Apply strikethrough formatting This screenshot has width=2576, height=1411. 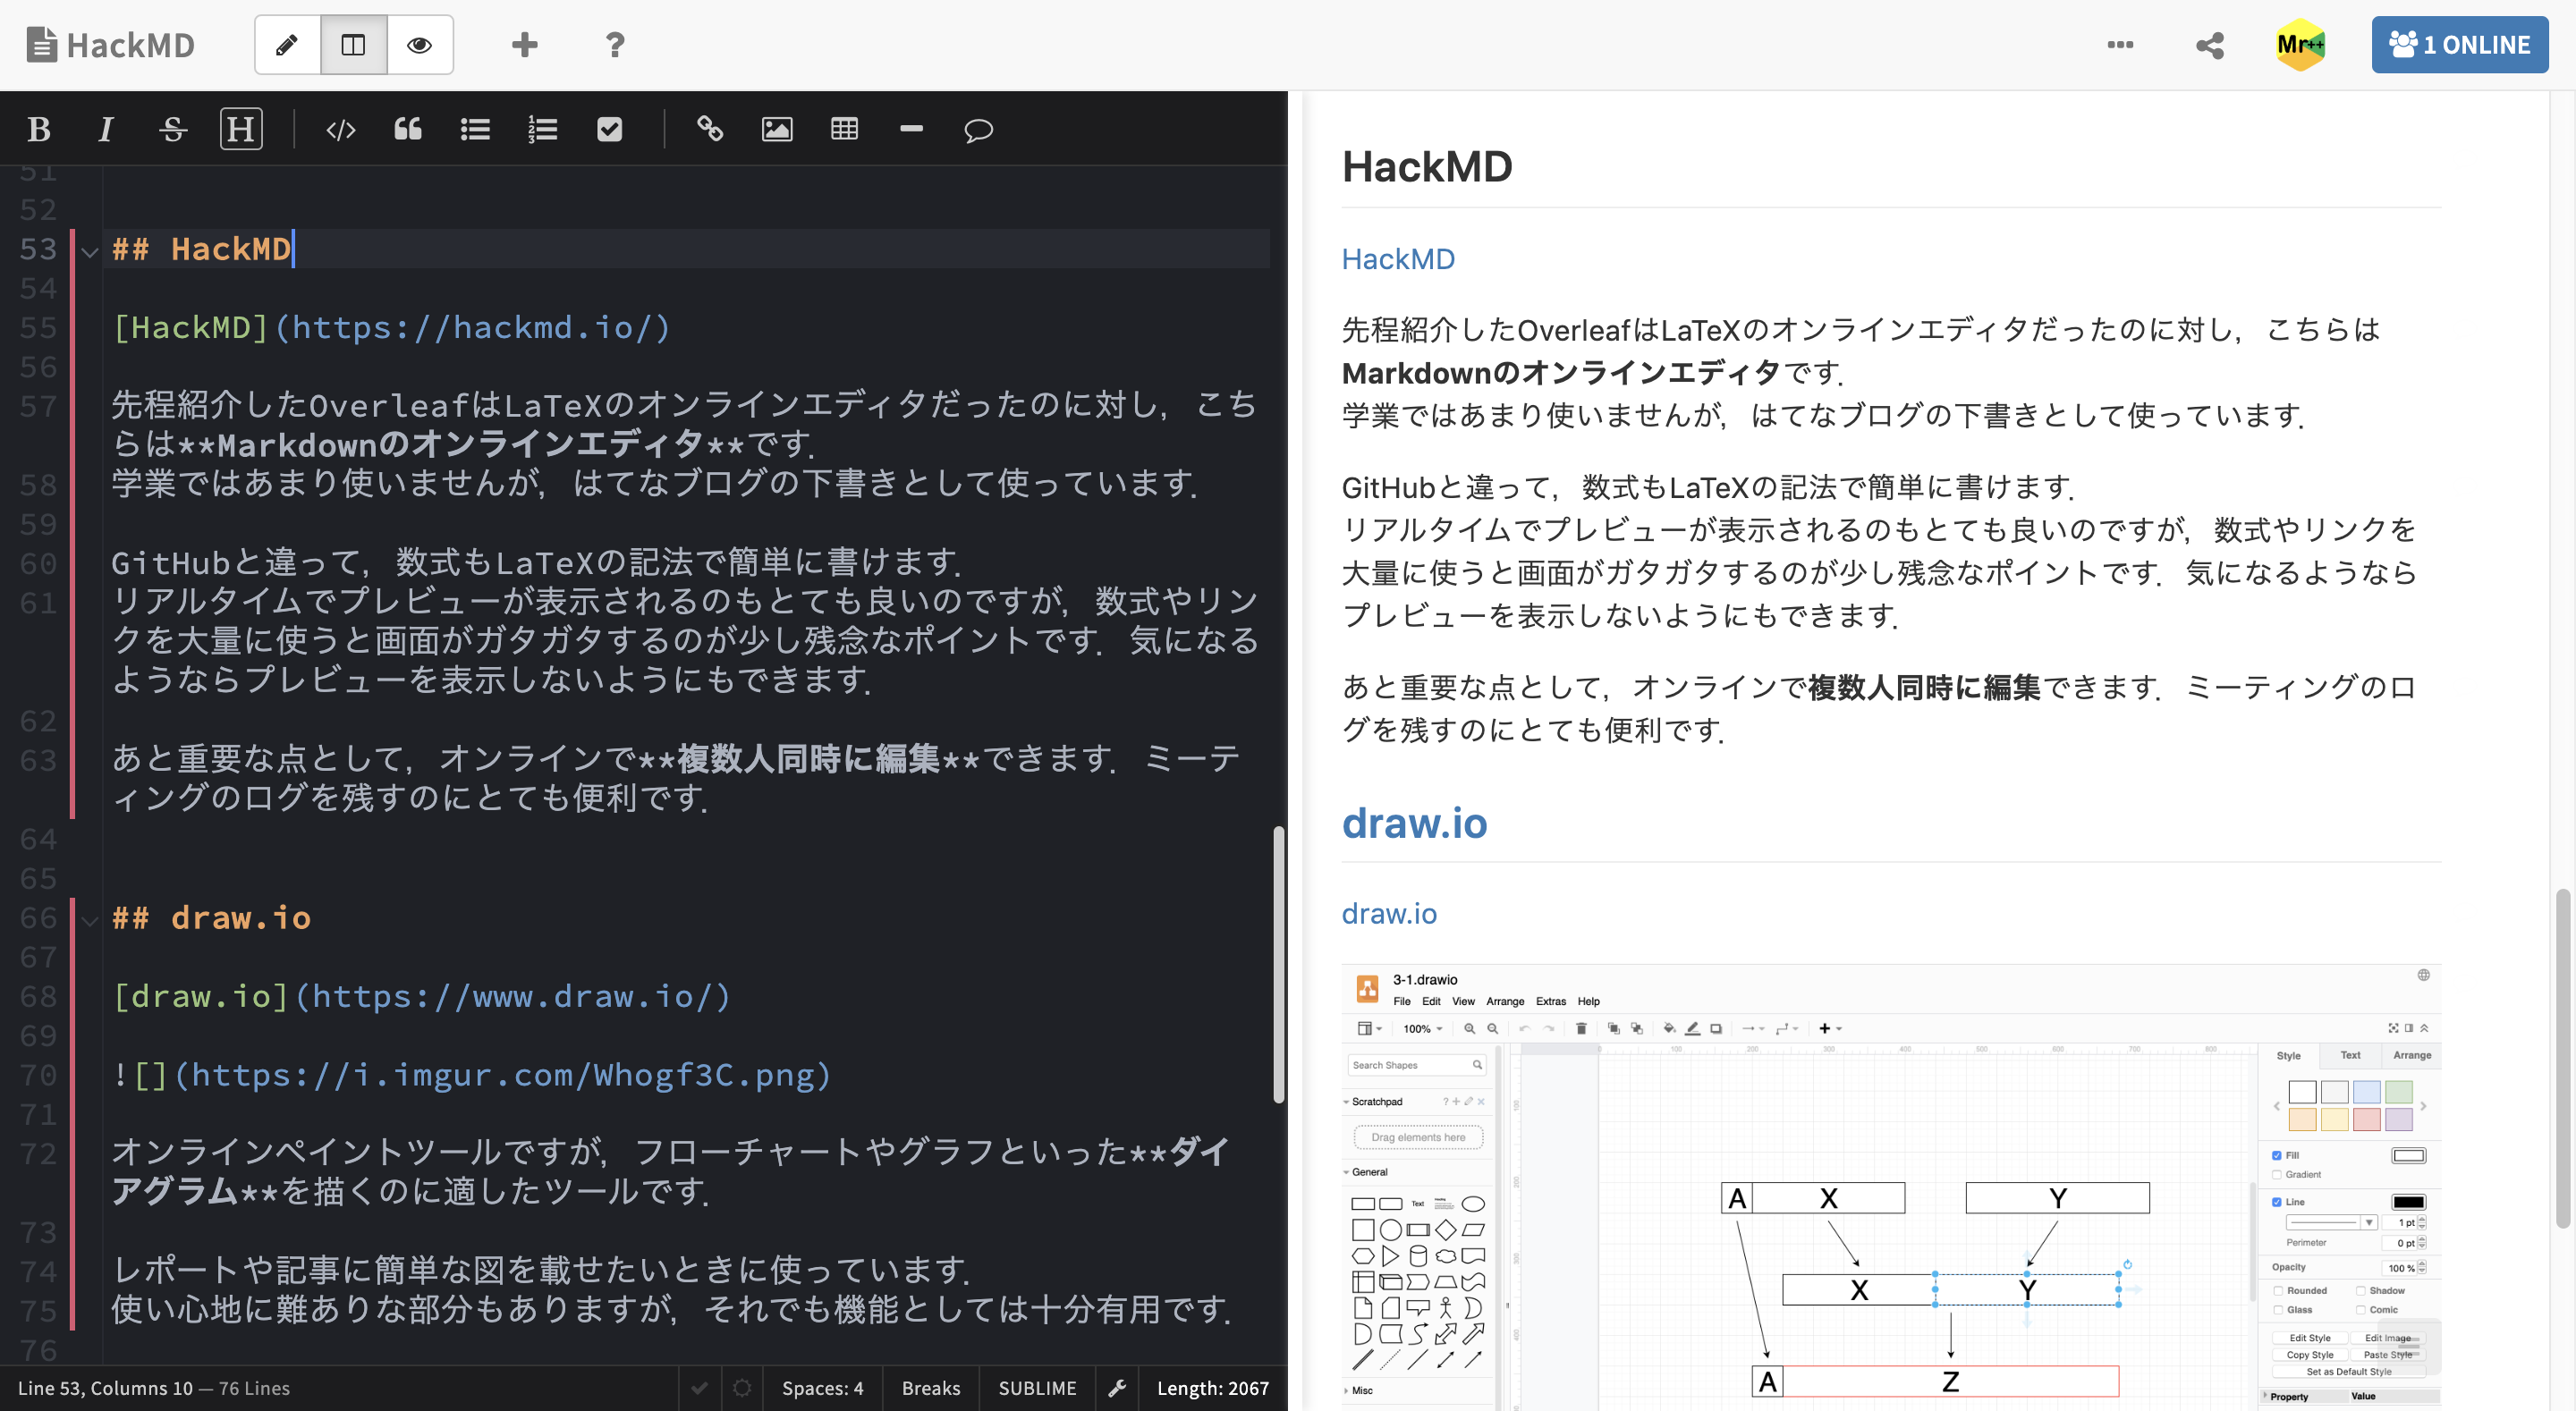coord(172,129)
